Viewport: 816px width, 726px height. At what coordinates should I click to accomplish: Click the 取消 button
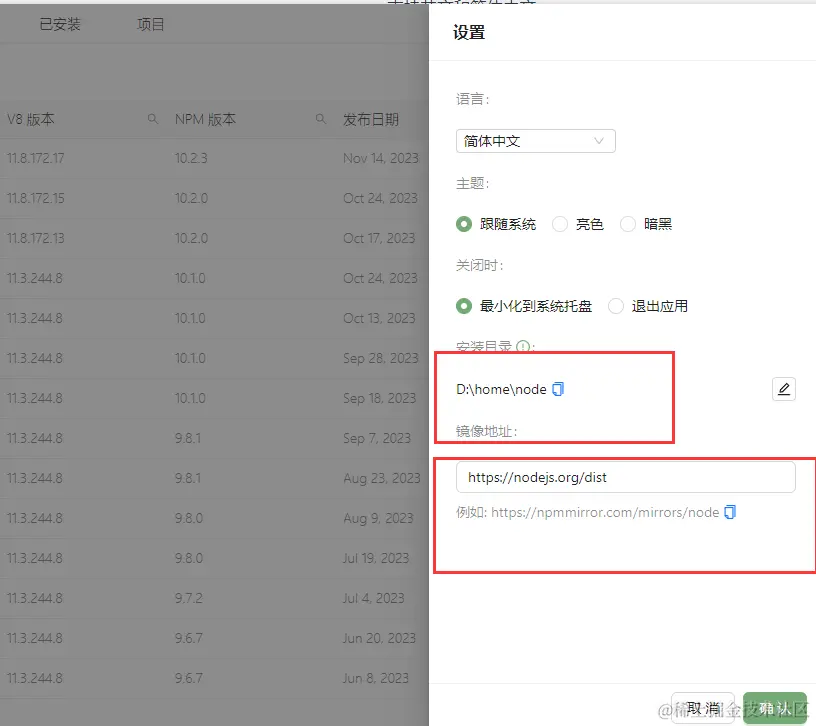click(x=703, y=708)
